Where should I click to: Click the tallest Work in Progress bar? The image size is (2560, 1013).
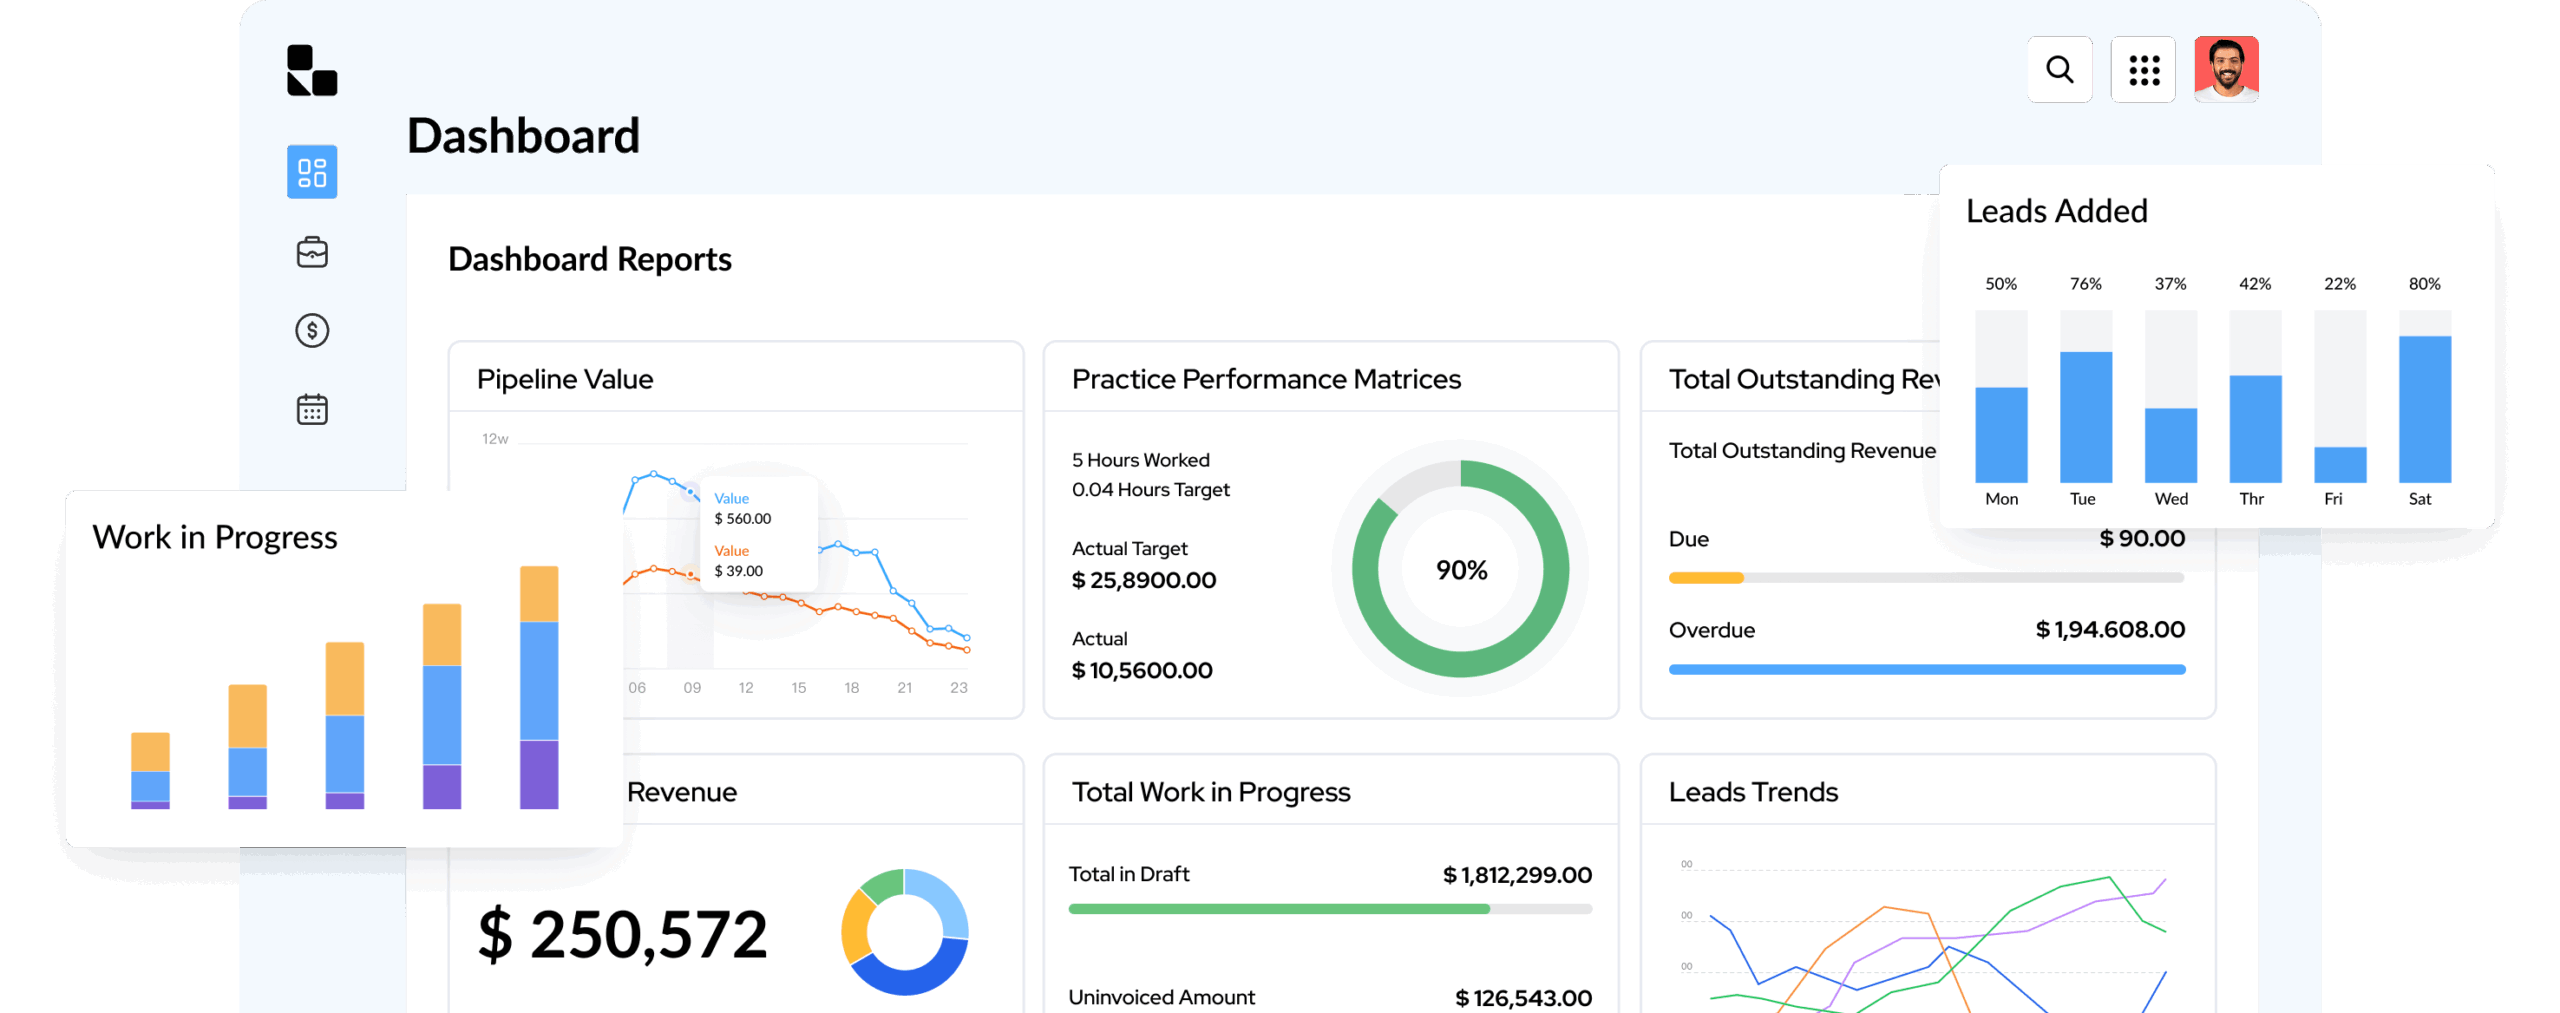coord(539,688)
